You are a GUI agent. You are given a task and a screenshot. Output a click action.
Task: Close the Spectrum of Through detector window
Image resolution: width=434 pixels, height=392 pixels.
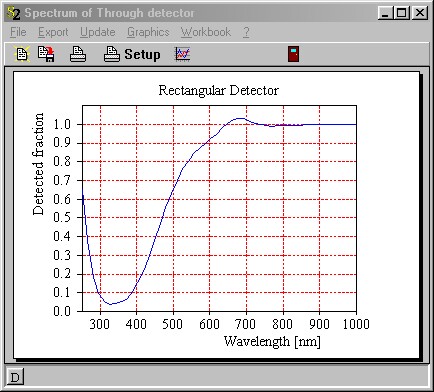point(419,13)
